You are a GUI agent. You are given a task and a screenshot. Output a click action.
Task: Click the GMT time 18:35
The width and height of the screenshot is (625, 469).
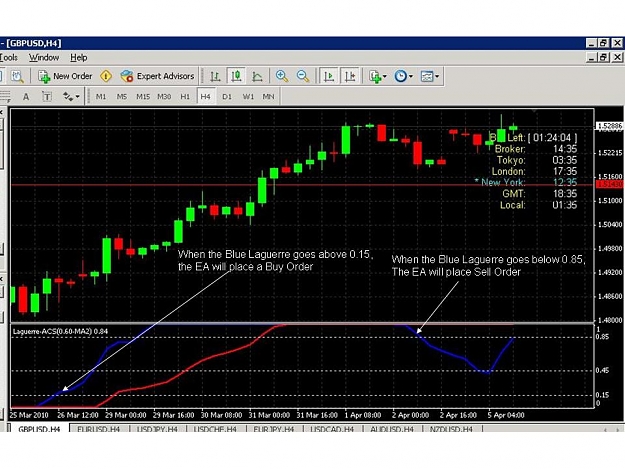pos(565,194)
